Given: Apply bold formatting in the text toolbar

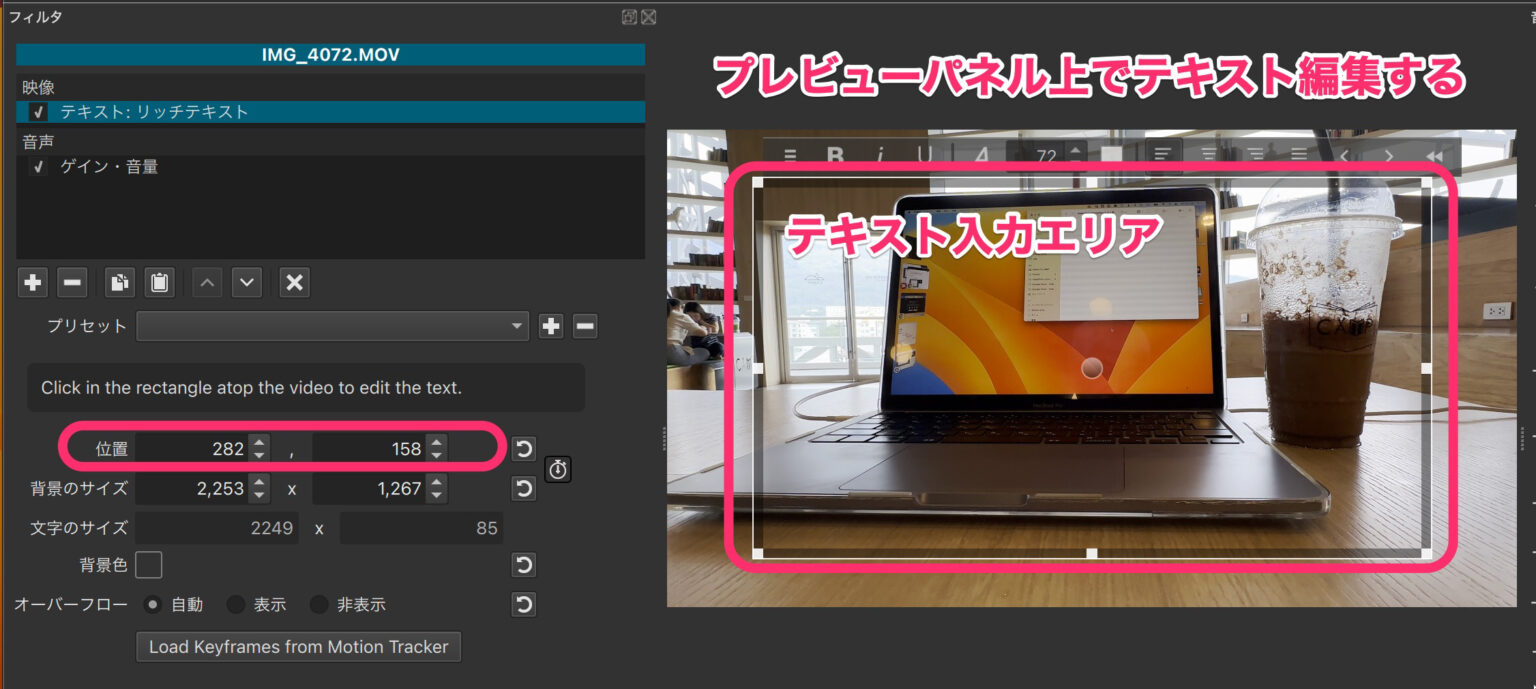Looking at the screenshot, I should coord(837,152).
